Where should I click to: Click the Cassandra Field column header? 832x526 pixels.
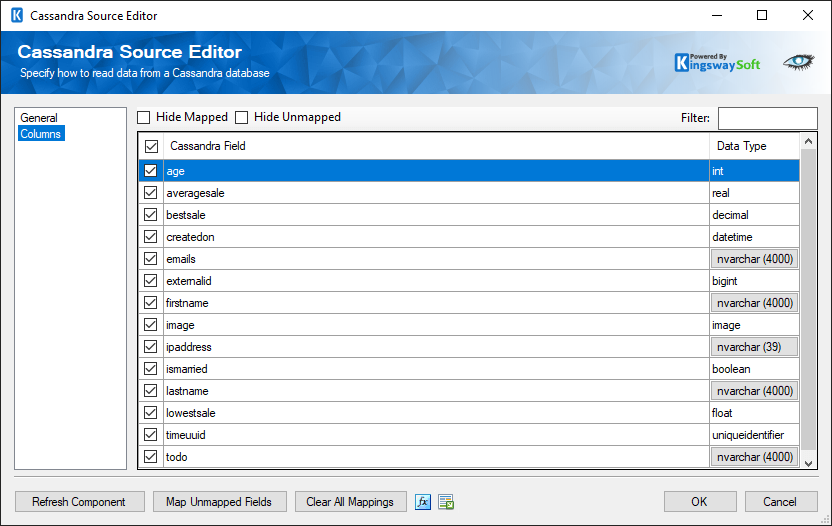tap(436, 146)
